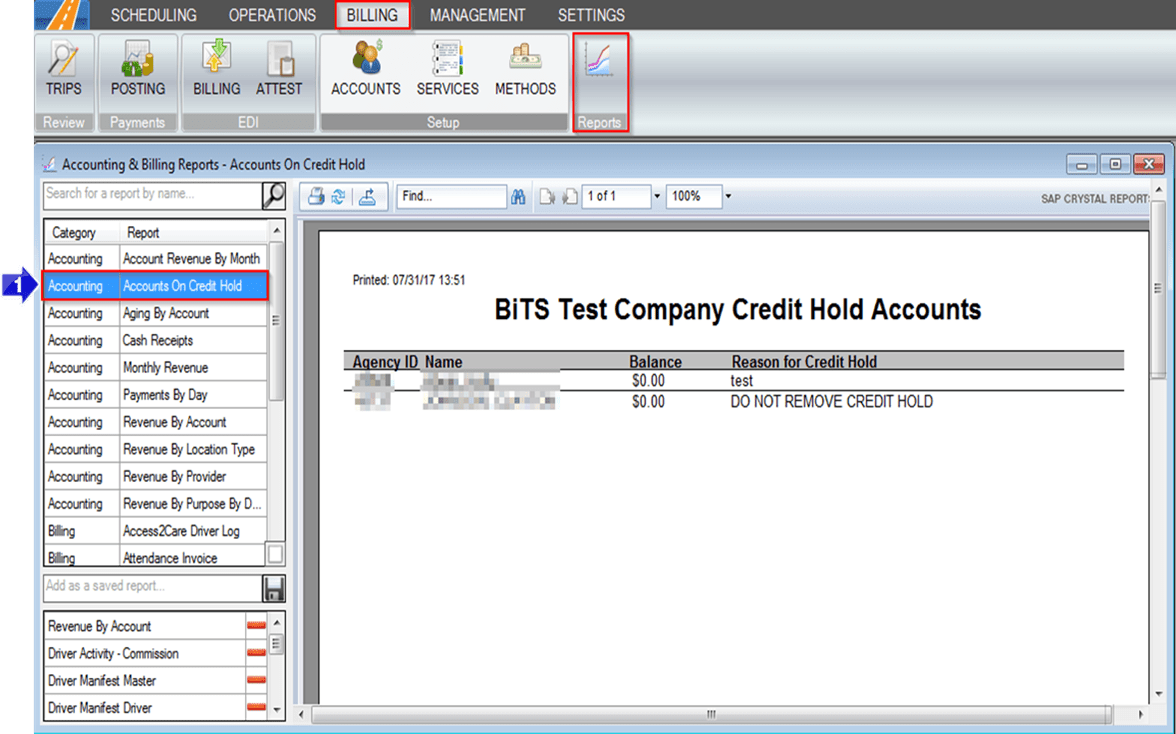Print the Credit Hold Accounts report
Screen dimensions: 1176x734
316,196
